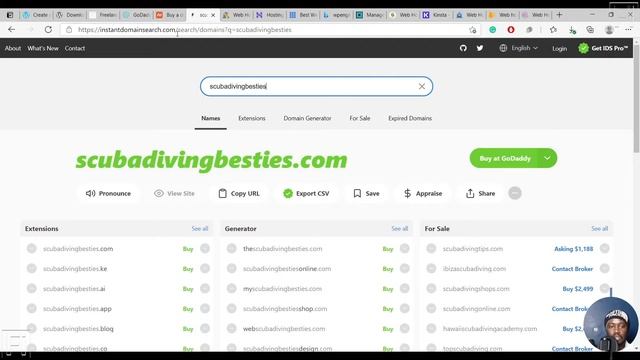
Task: Open Contact page
Action: point(75,48)
